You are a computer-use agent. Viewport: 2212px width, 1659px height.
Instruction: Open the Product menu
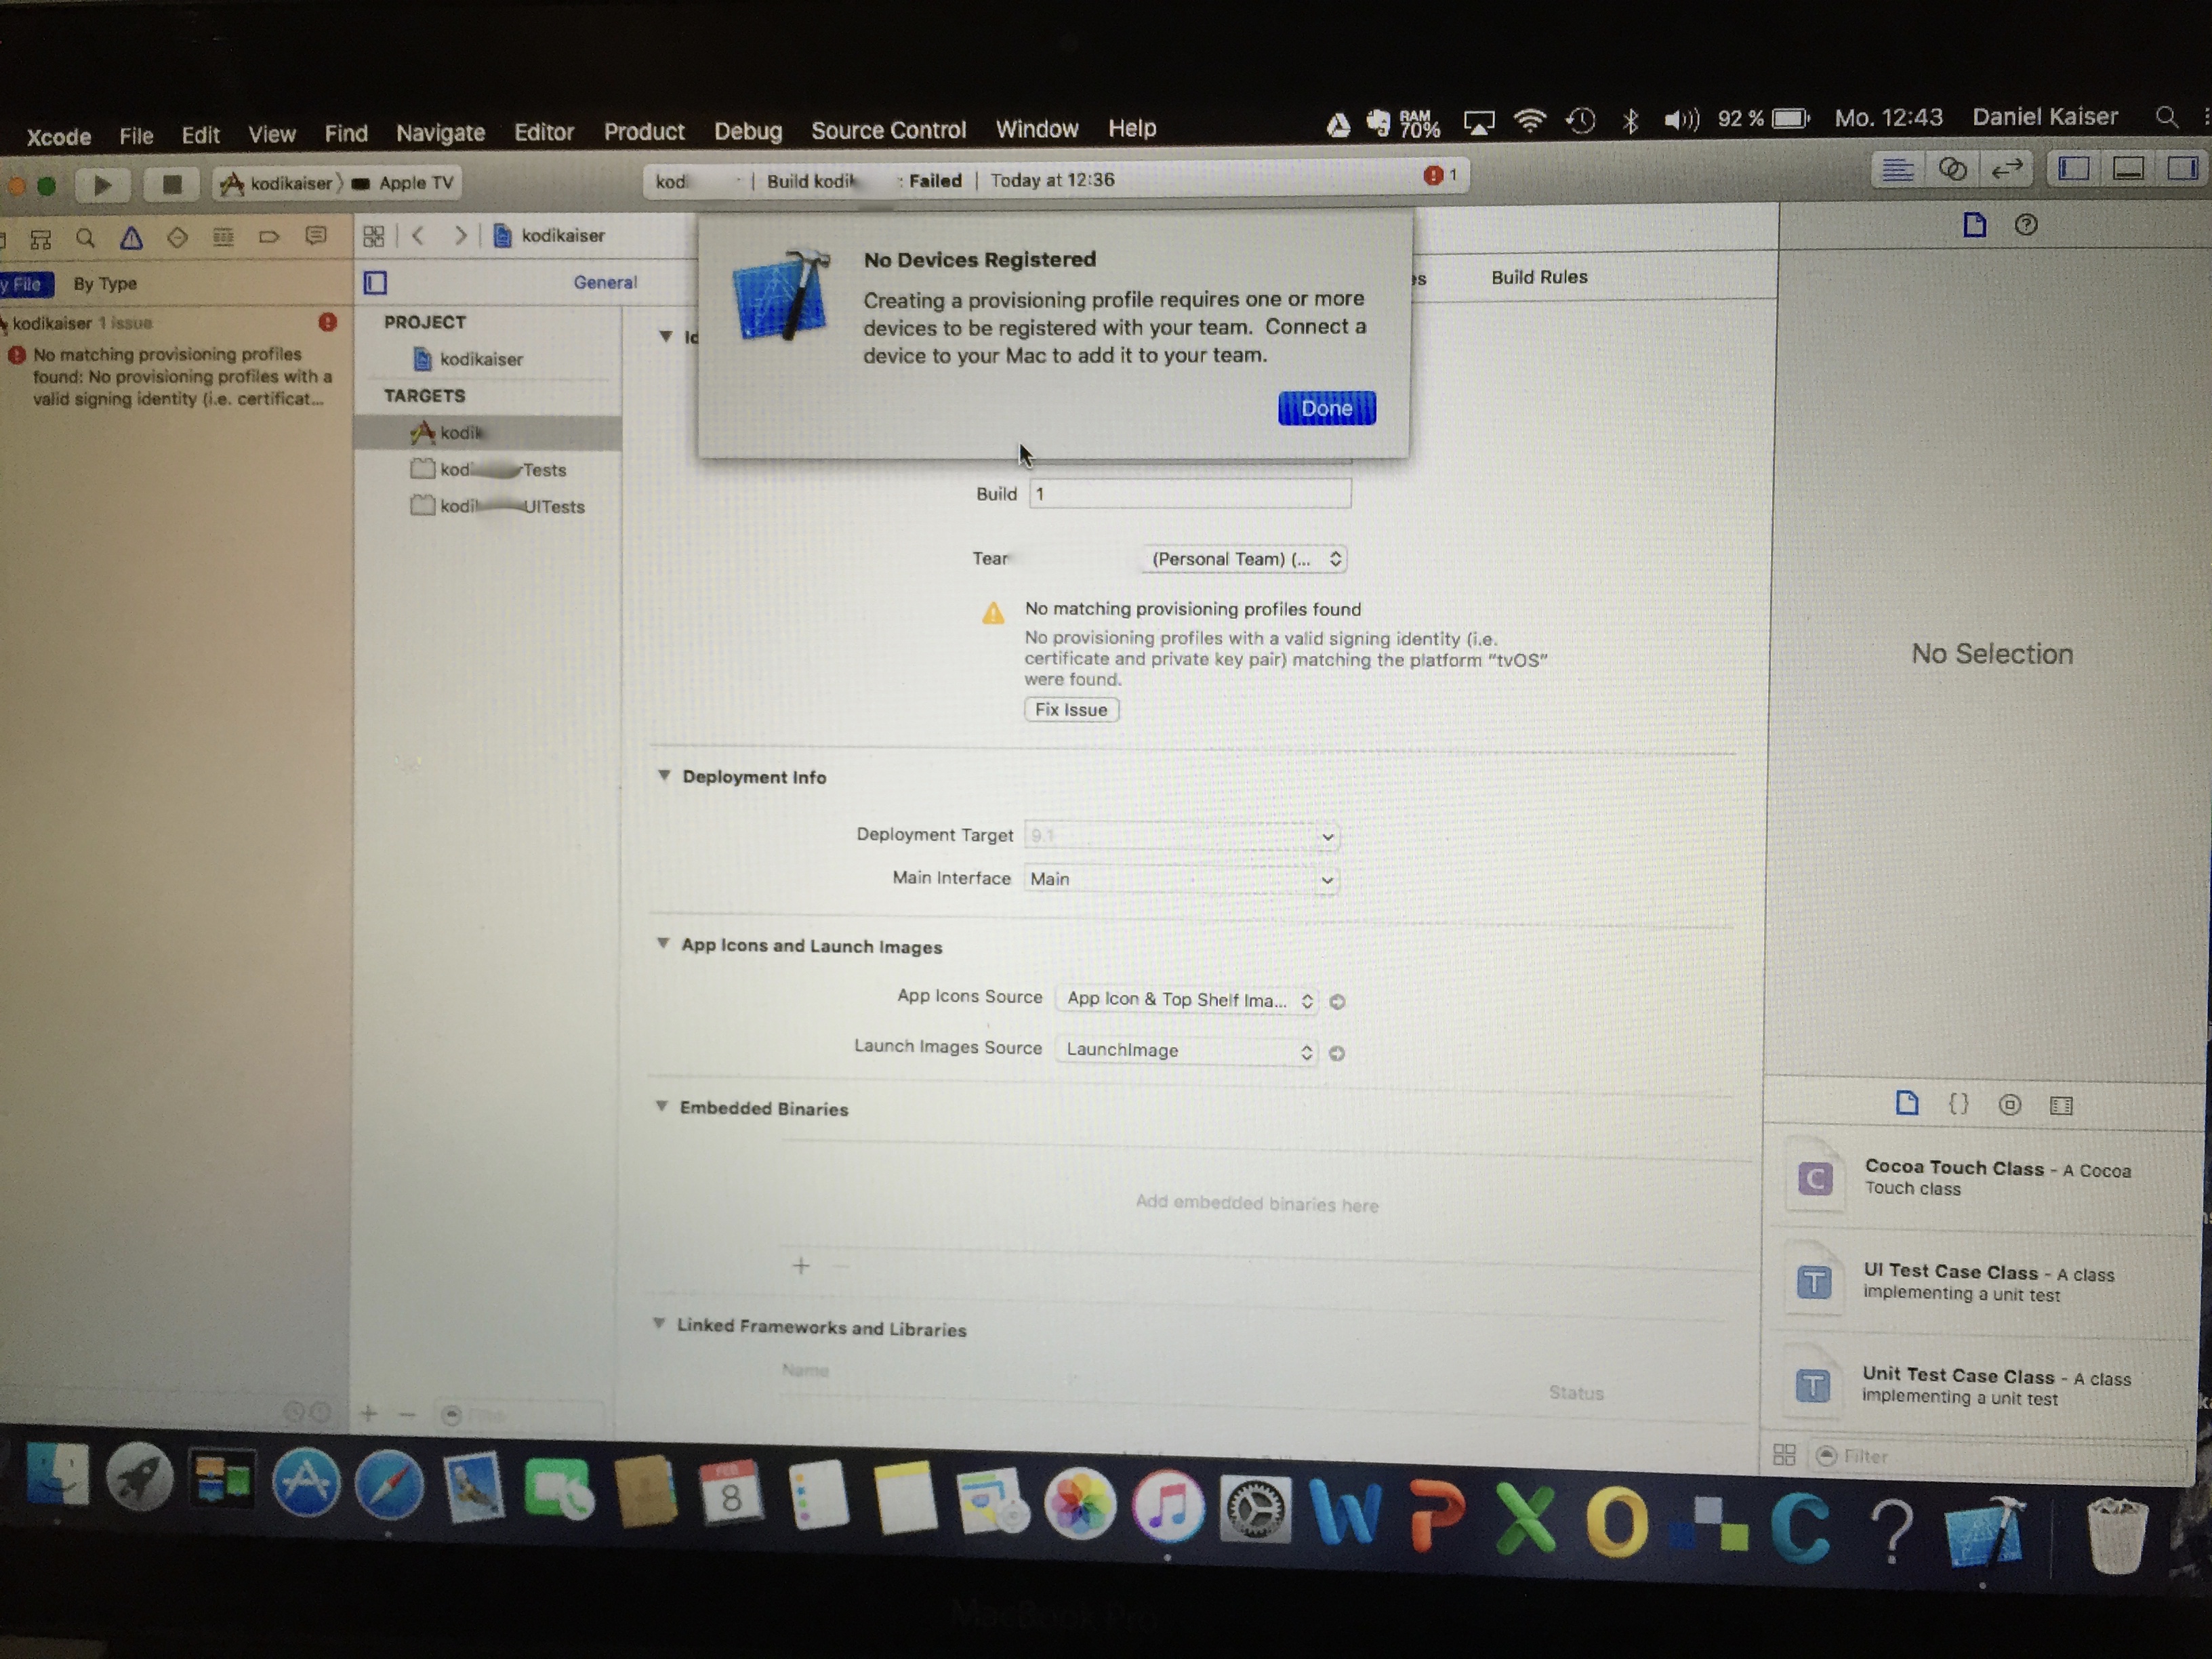pyautogui.click(x=644, y=132)
